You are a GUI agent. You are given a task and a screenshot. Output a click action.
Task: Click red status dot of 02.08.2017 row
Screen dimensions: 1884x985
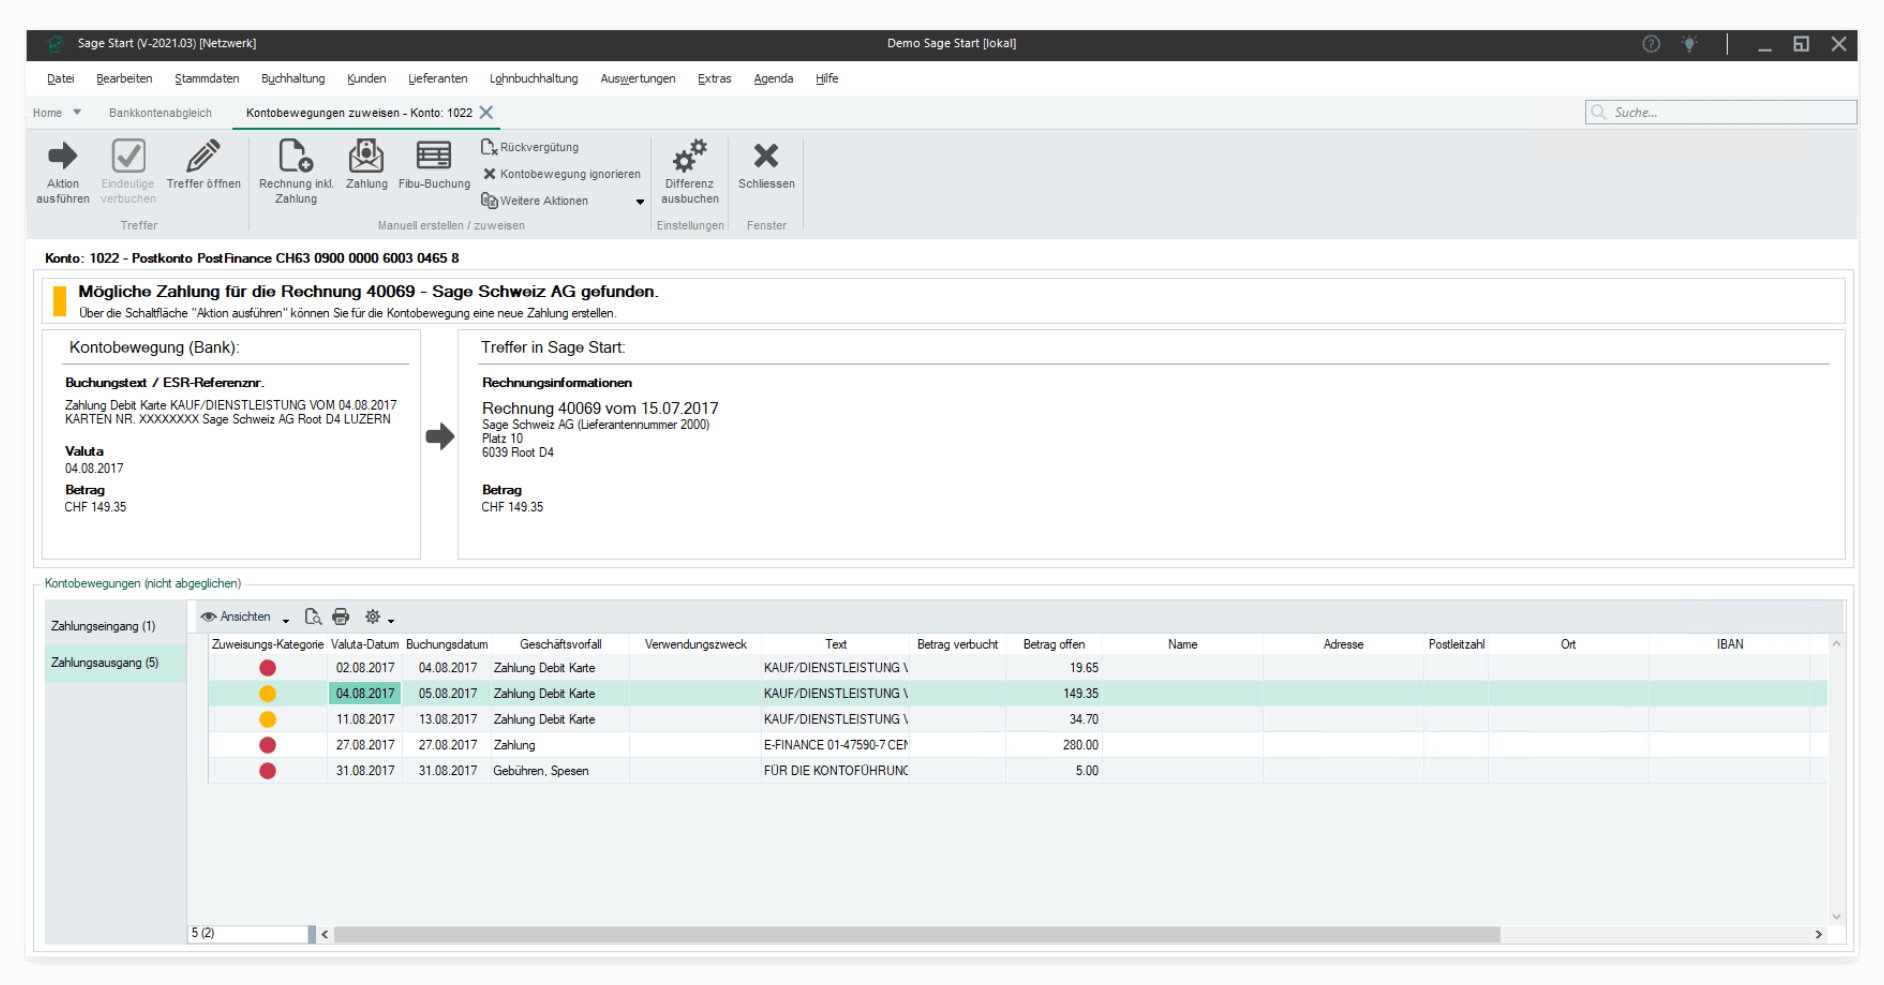click(x=267, y=668)
